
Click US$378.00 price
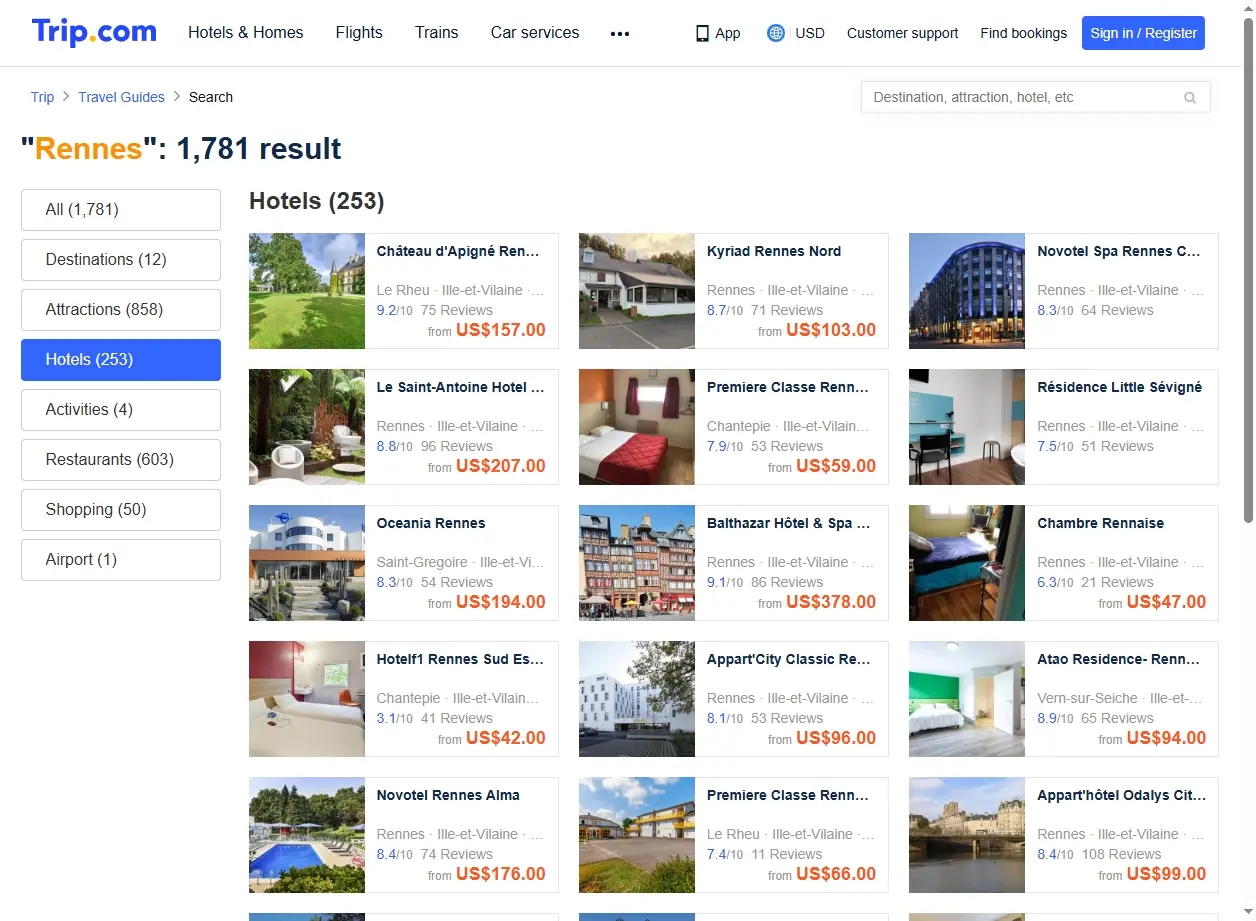831,602
